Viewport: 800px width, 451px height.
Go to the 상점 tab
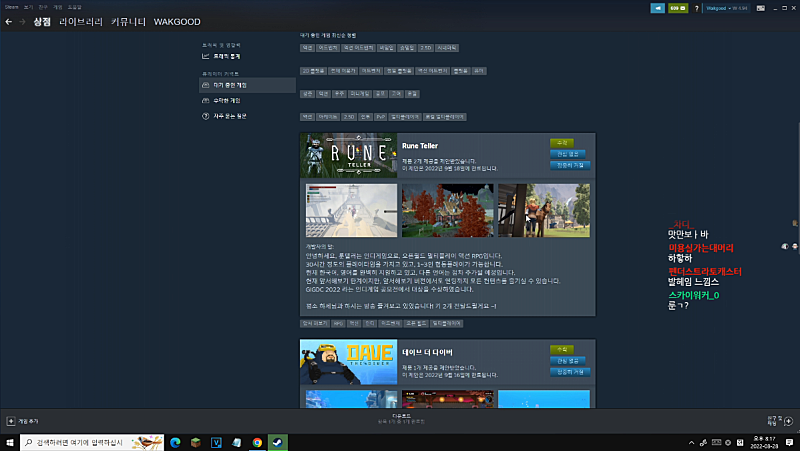pos(42,21)
